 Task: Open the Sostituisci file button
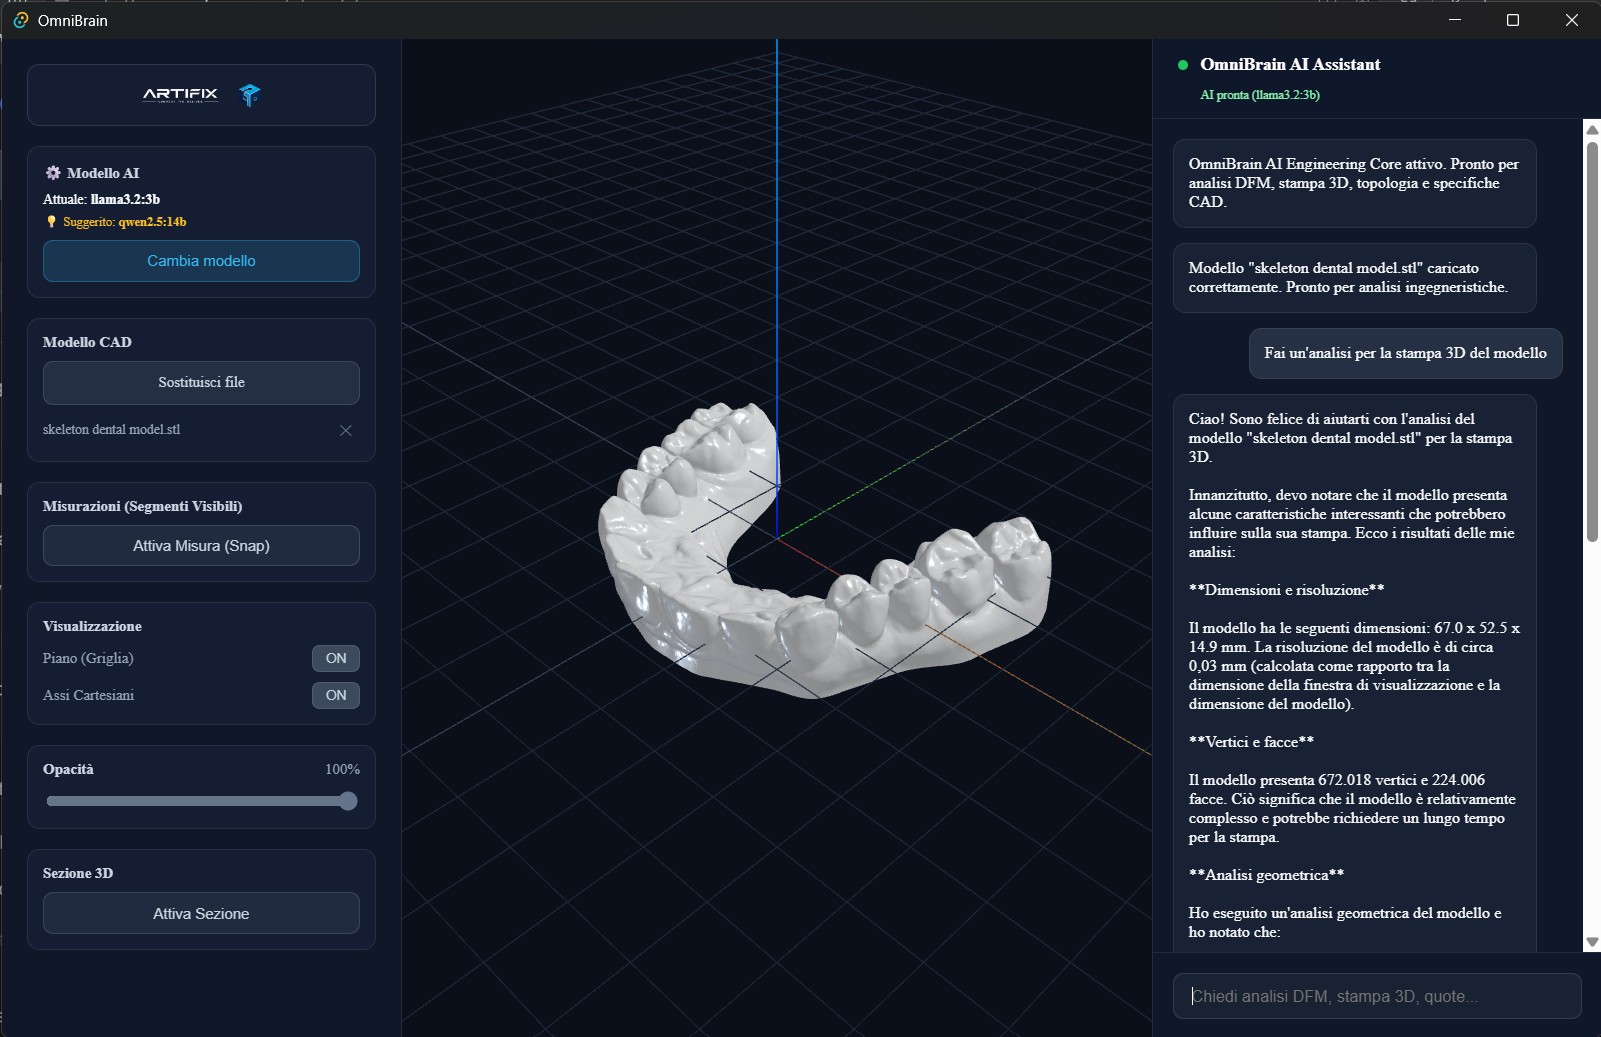click(201, 383)
